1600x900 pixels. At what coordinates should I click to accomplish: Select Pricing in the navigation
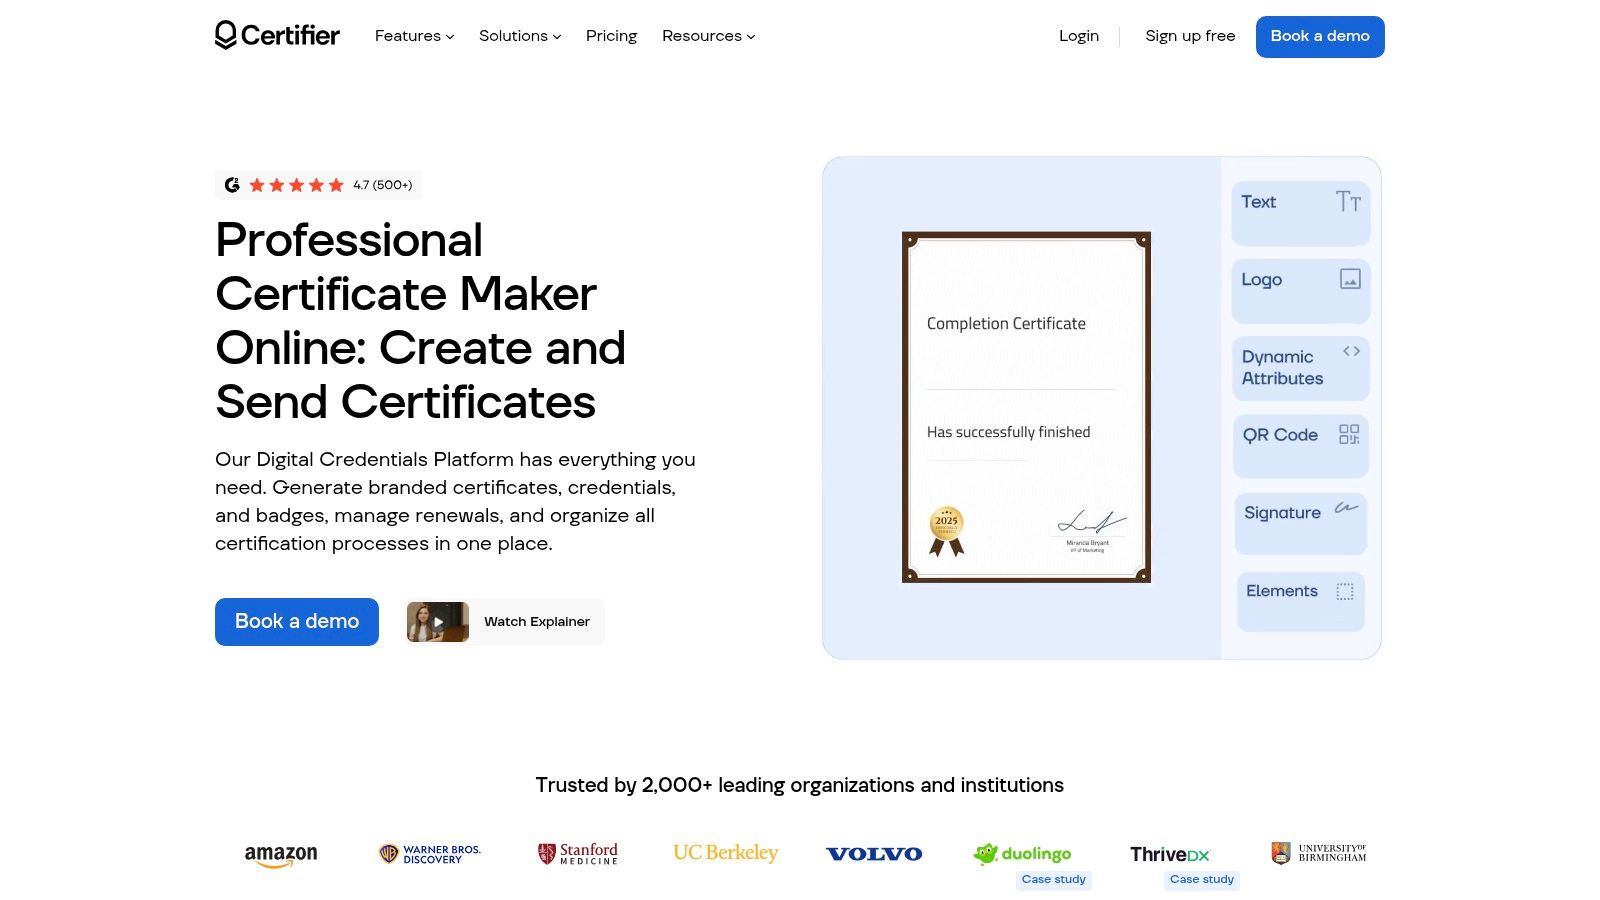pyautogui.click(x=611, y=36)
